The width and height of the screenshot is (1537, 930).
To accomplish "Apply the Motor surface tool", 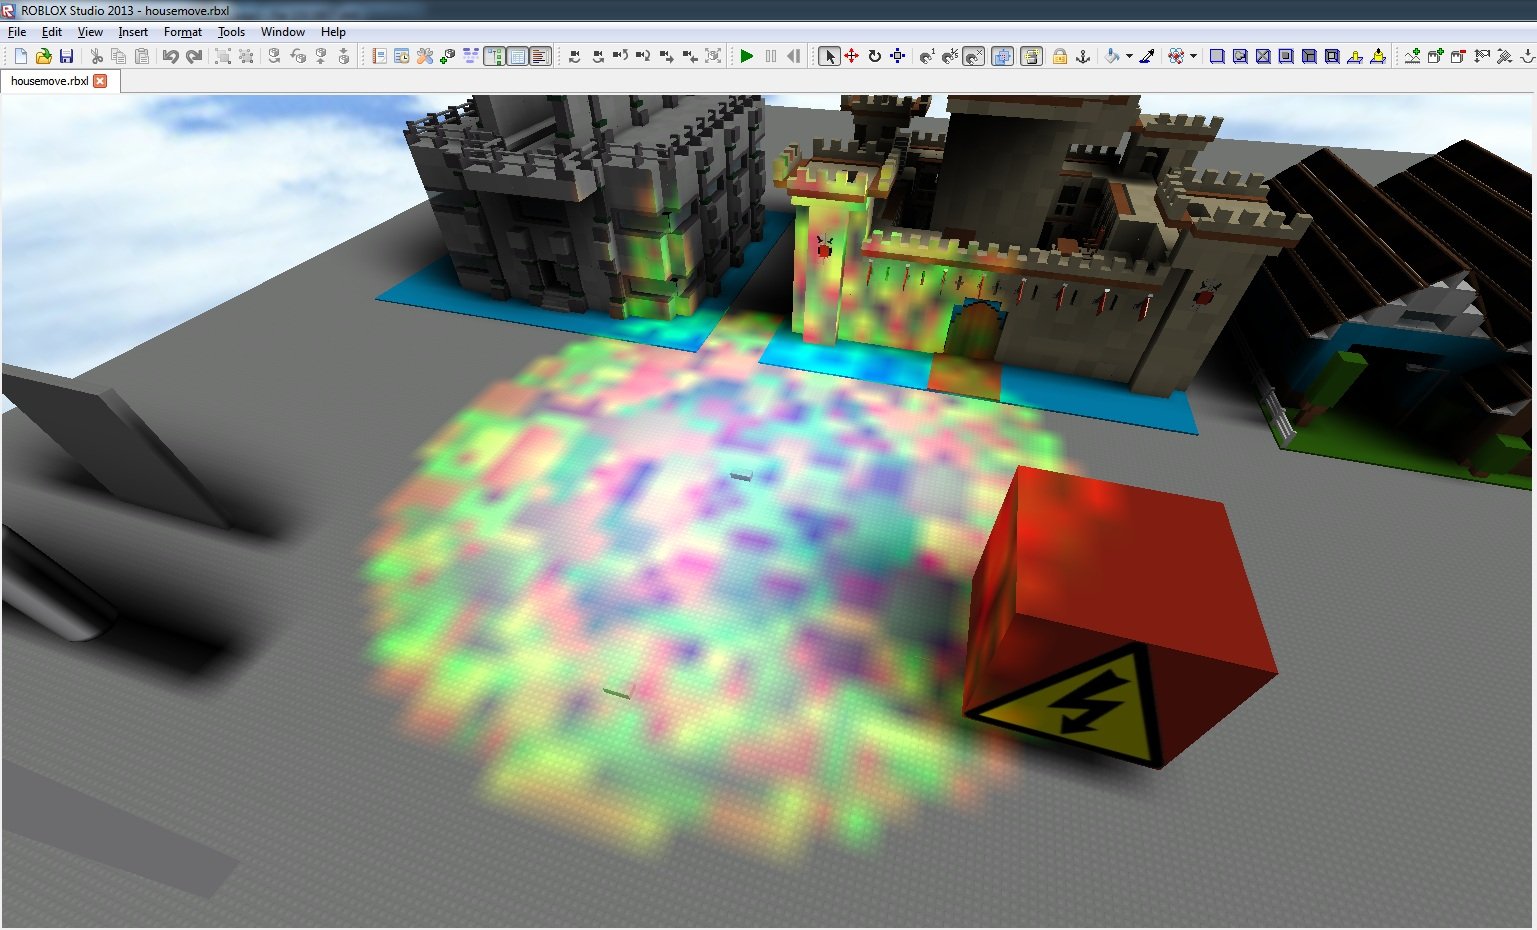I will (x=1378, y=56).
